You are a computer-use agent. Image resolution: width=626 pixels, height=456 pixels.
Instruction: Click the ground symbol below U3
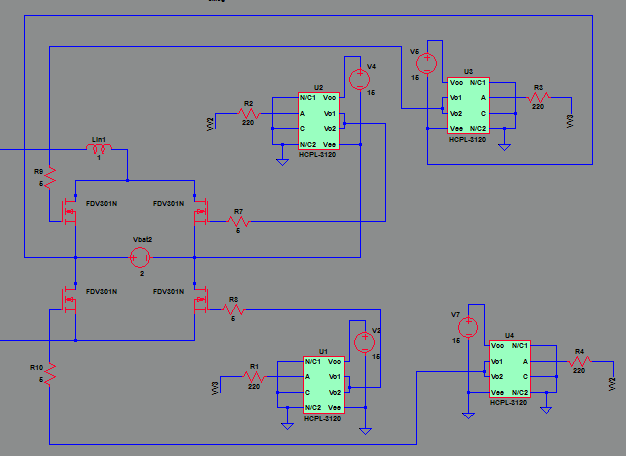[x=505, y=146]
